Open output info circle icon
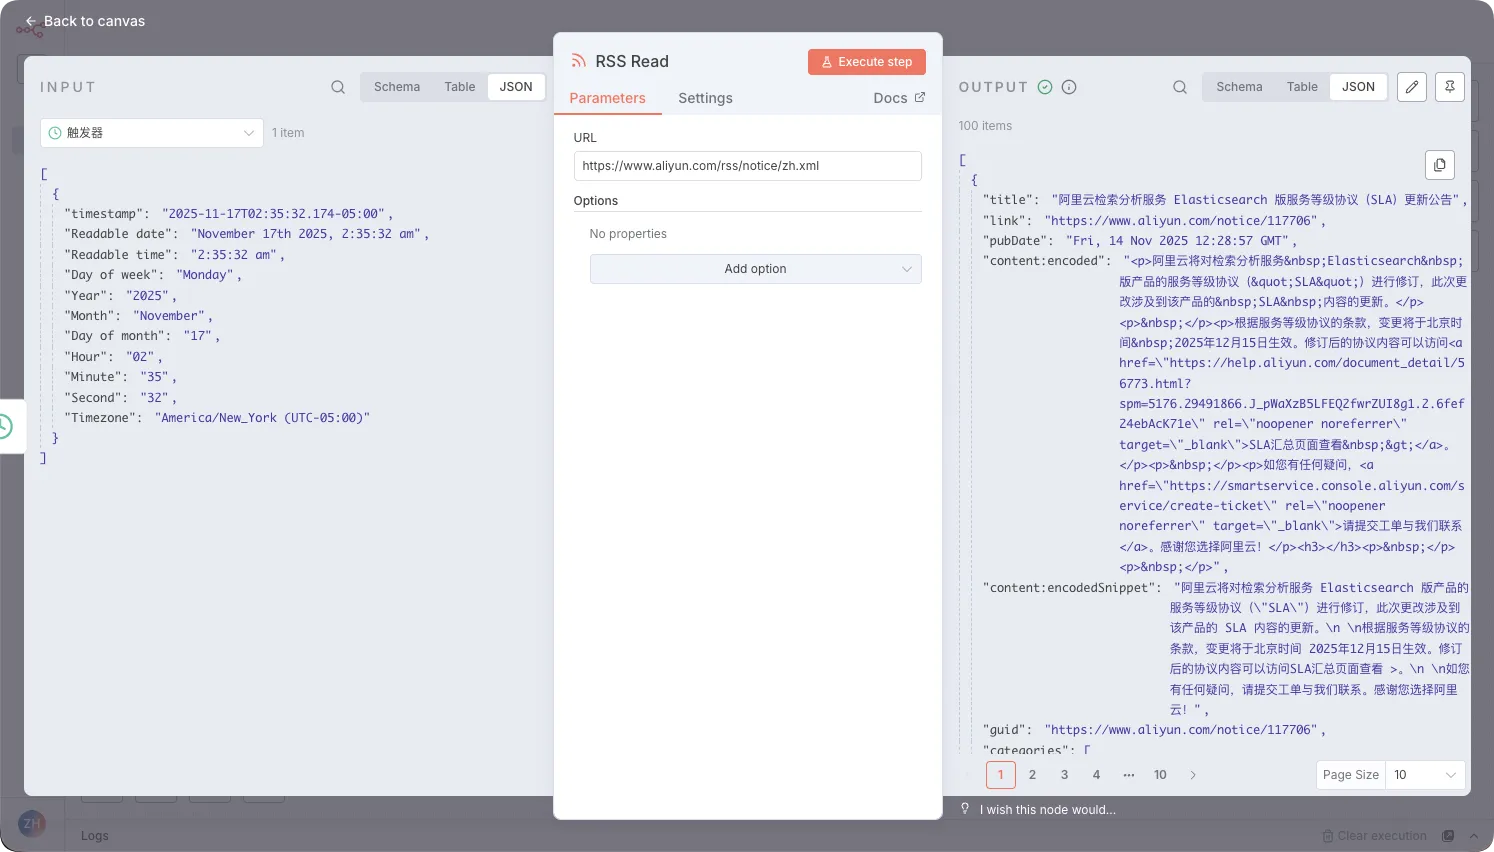Screen dimensions: 1494x852 (1069, 87)
